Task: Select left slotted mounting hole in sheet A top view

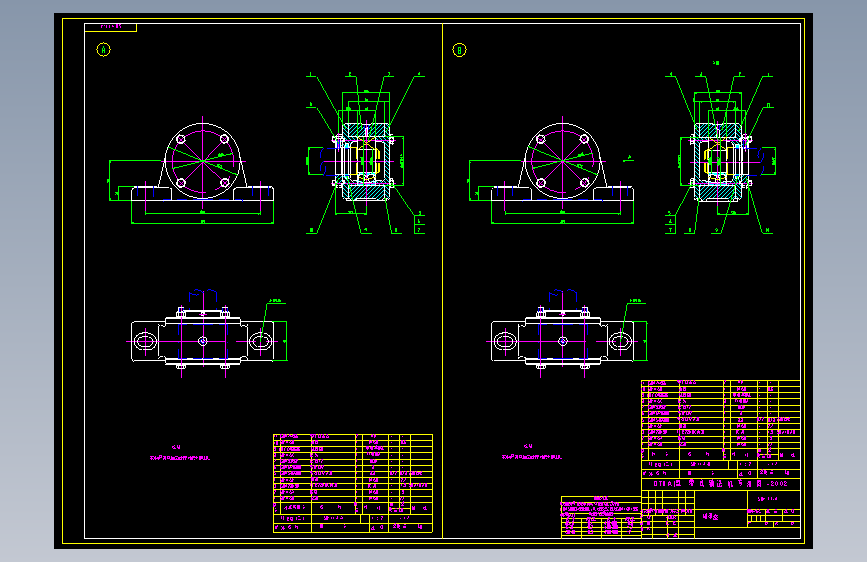Action: tap(145, 341)
